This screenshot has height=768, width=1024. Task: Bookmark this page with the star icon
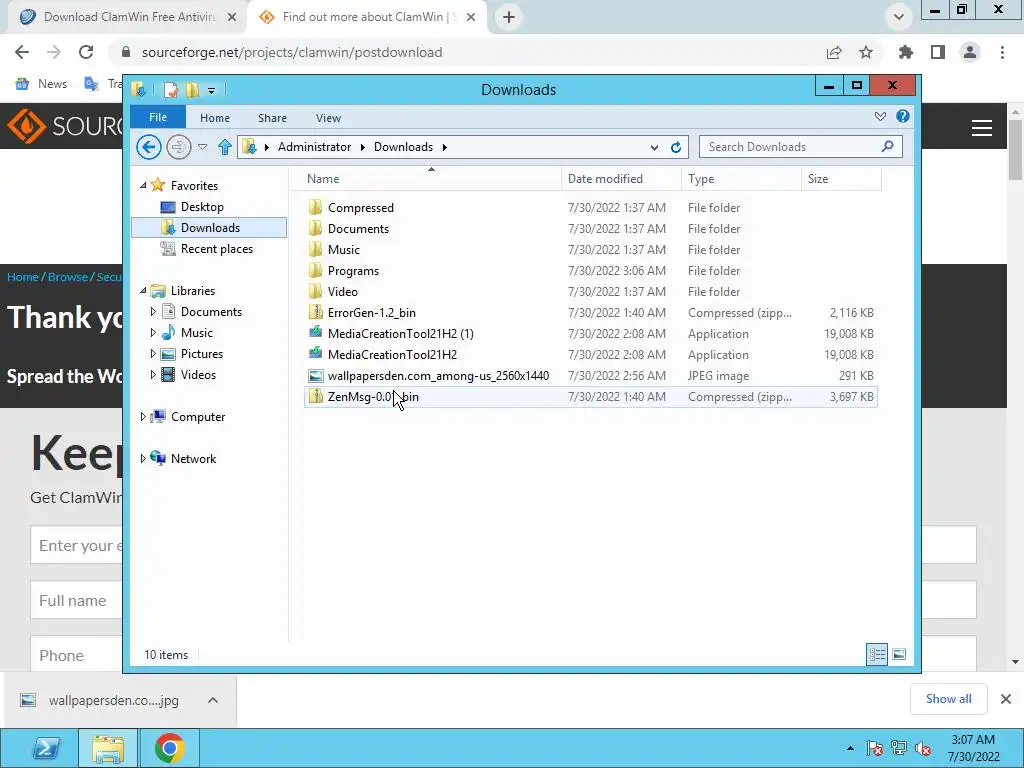pyautogui.click(x=866, y=52)
